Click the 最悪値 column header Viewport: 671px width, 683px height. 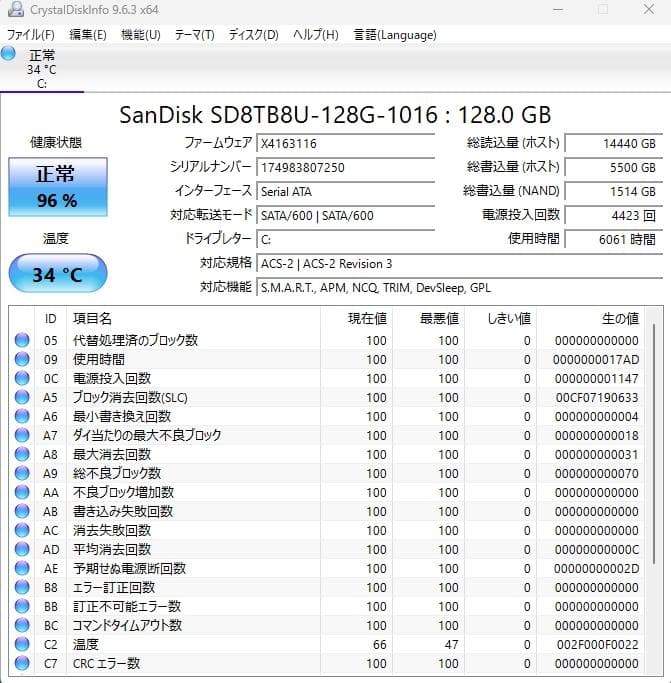click(x=428, y=318)
